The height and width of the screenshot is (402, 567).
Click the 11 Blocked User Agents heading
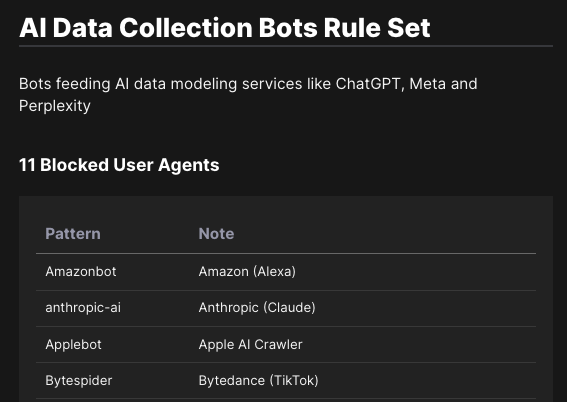coord(119,165)
